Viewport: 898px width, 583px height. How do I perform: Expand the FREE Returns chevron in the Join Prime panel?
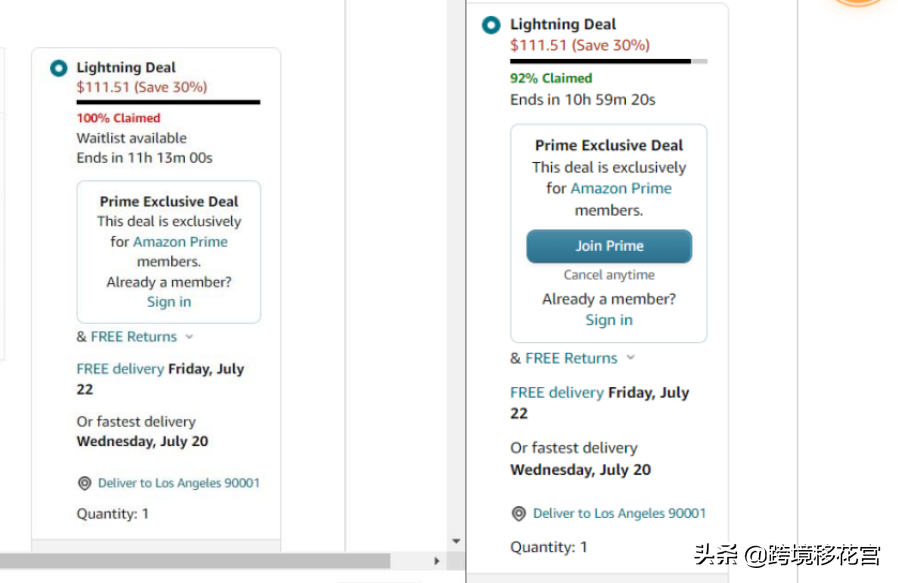pyautogui.click(x=630, y=358)
